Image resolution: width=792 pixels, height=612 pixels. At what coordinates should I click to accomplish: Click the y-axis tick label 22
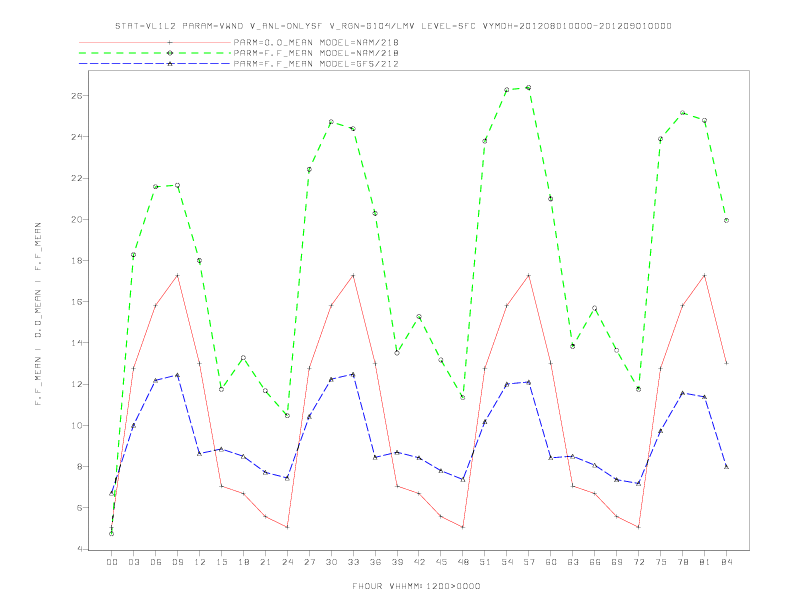coord(77,178)
